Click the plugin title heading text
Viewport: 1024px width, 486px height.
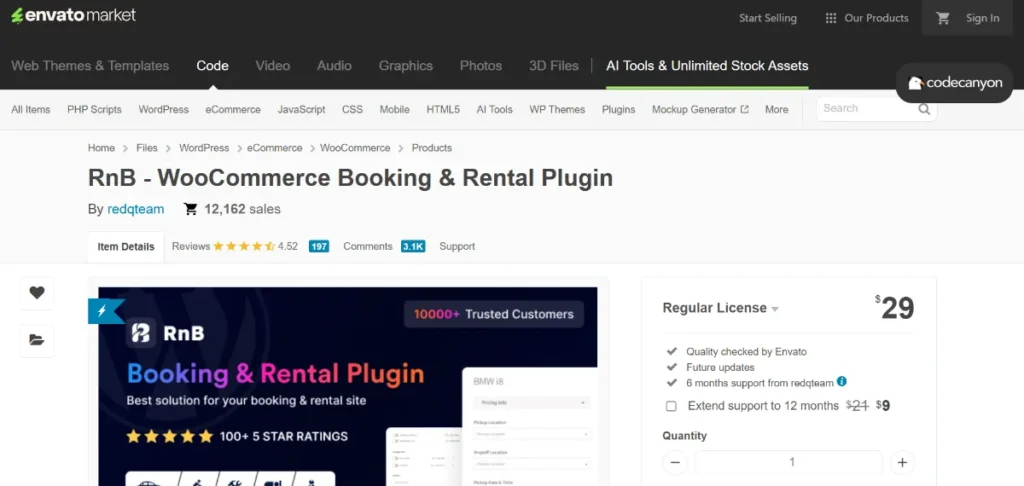[351, 178]
